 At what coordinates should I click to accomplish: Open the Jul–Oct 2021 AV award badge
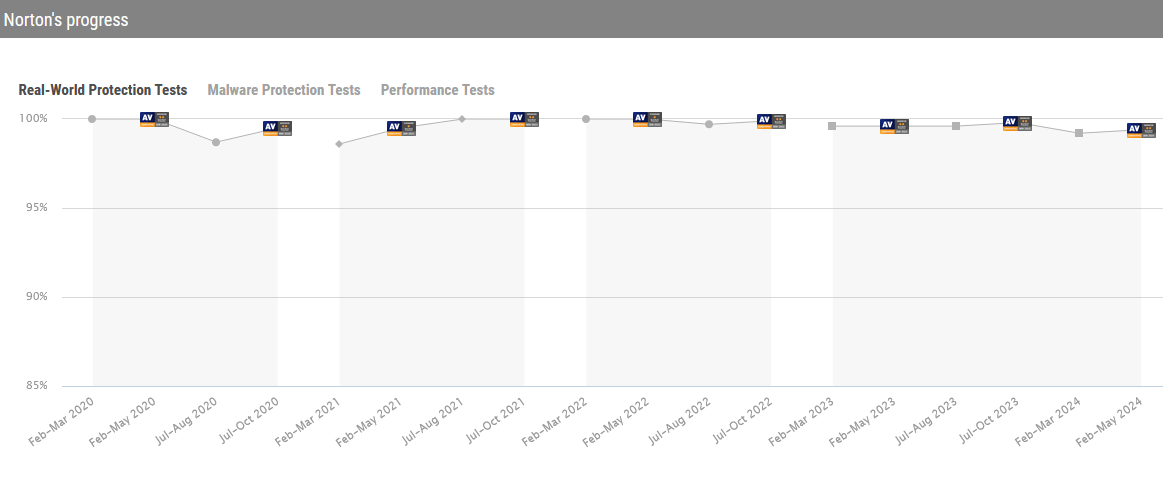tap(524, 119)
